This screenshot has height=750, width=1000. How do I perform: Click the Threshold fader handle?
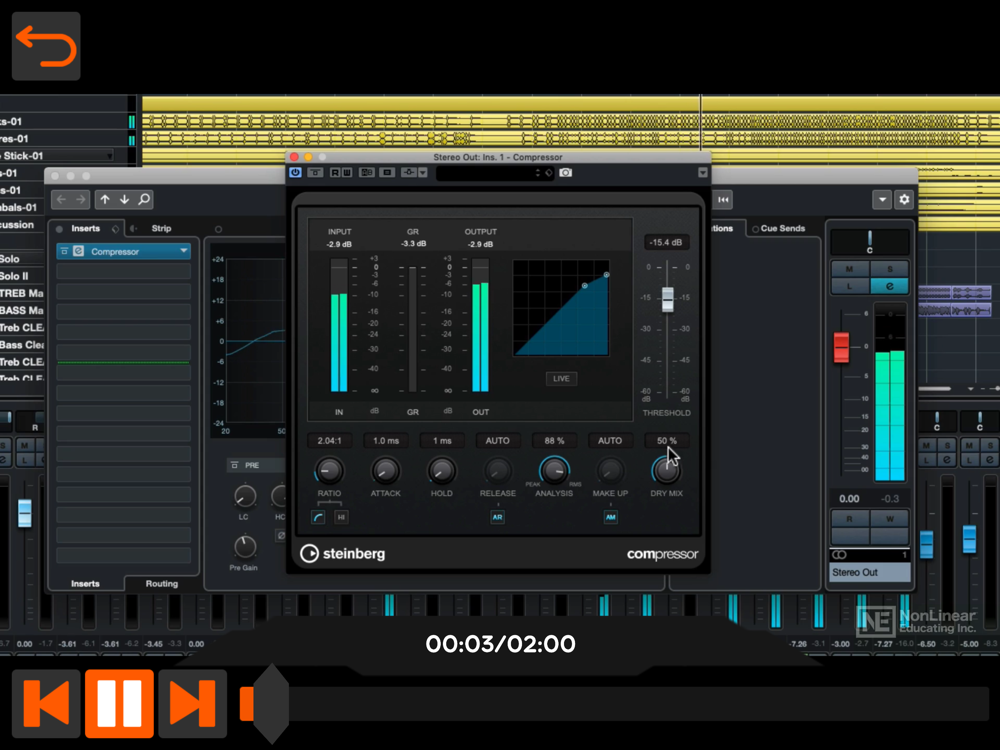click(x=667, y=298)
